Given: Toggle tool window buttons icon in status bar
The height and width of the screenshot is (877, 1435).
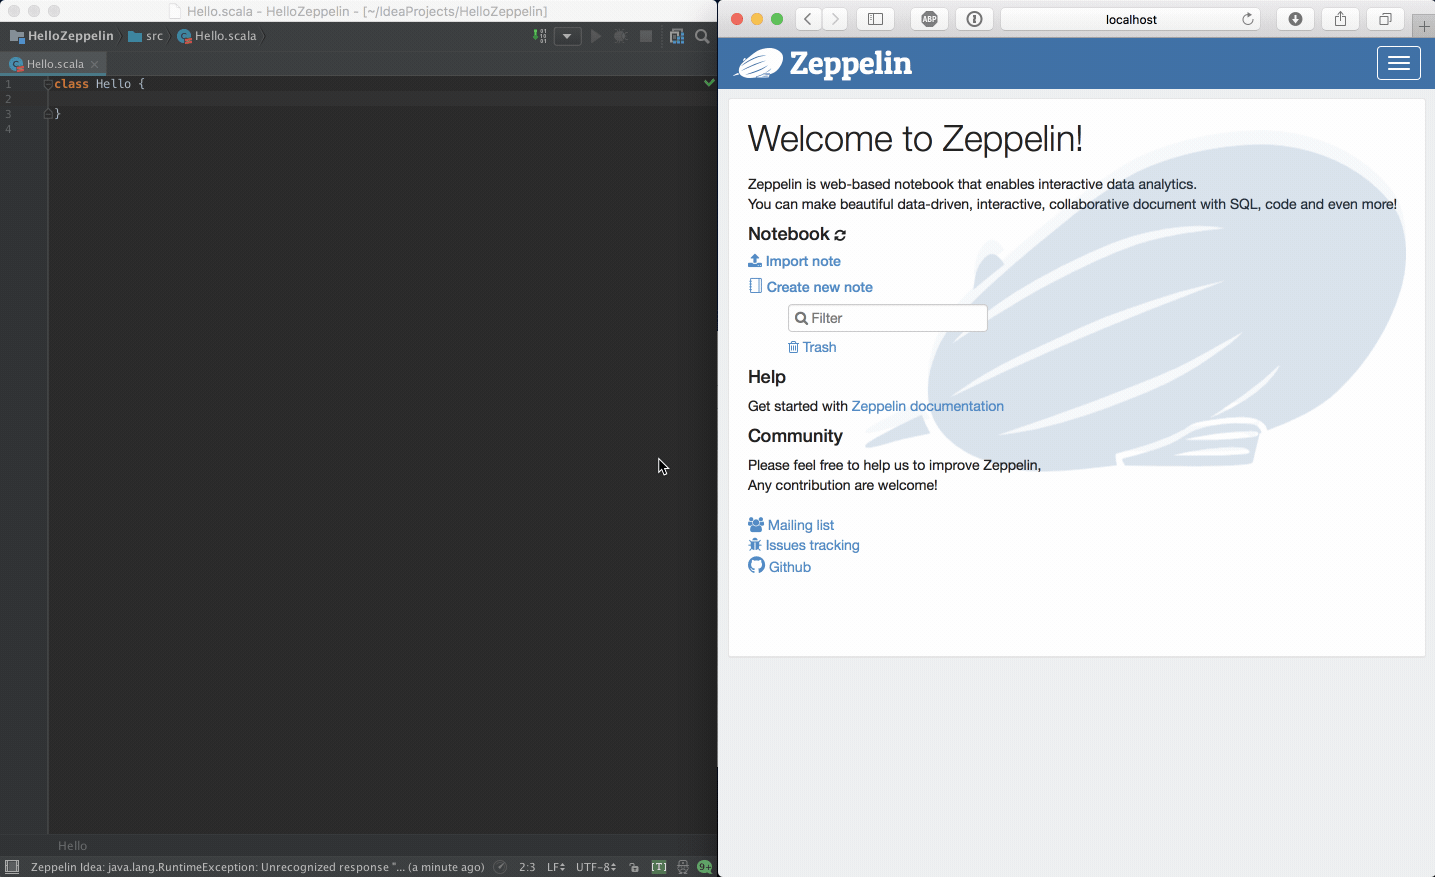Looking at the screenshot, I should pyautogui.click(x=12, y=867).
